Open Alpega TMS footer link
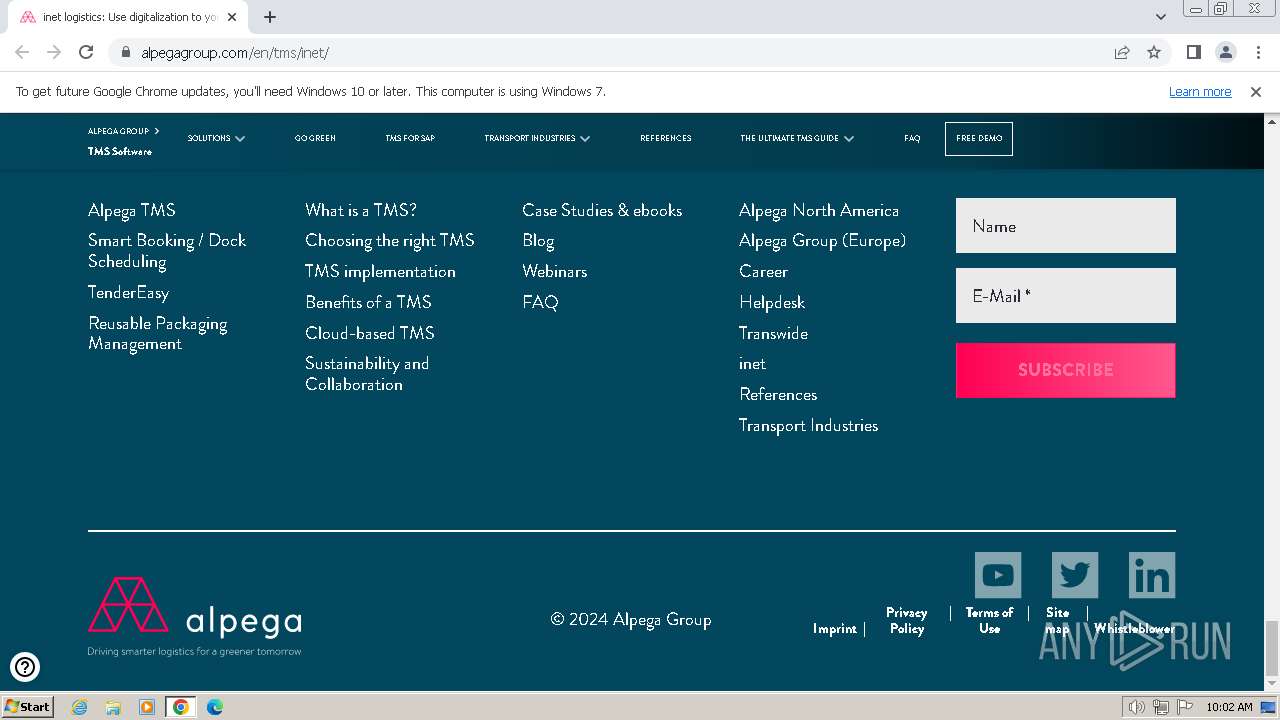This screenshot has width=1280, height=720. [x=131, y=210]
